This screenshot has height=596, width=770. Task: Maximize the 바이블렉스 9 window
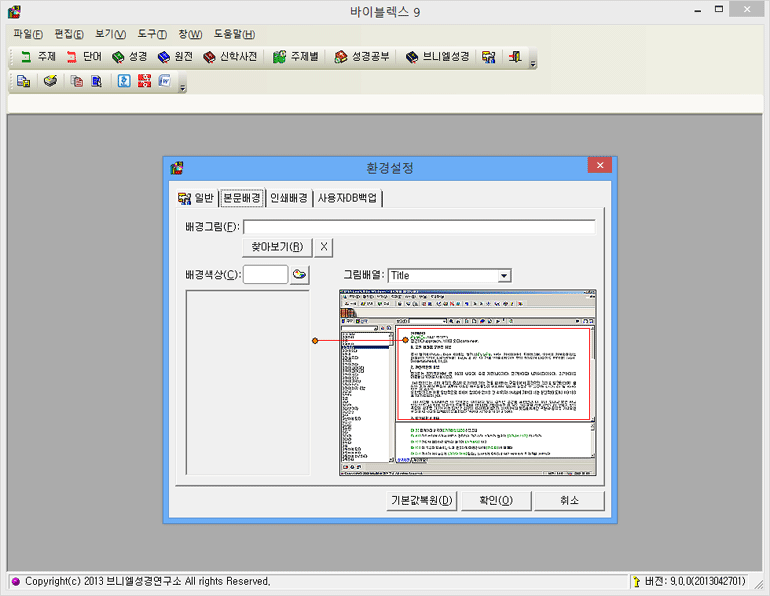(x=719, y=9)
